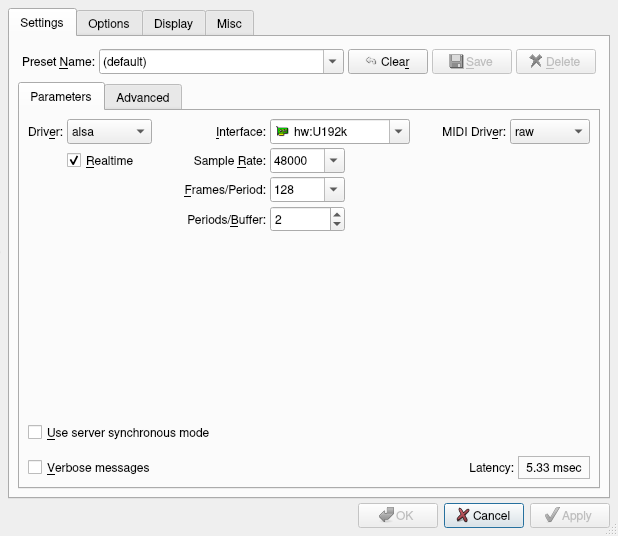
Task: Enable Use server synchronous mode
Action: (35, 433)
